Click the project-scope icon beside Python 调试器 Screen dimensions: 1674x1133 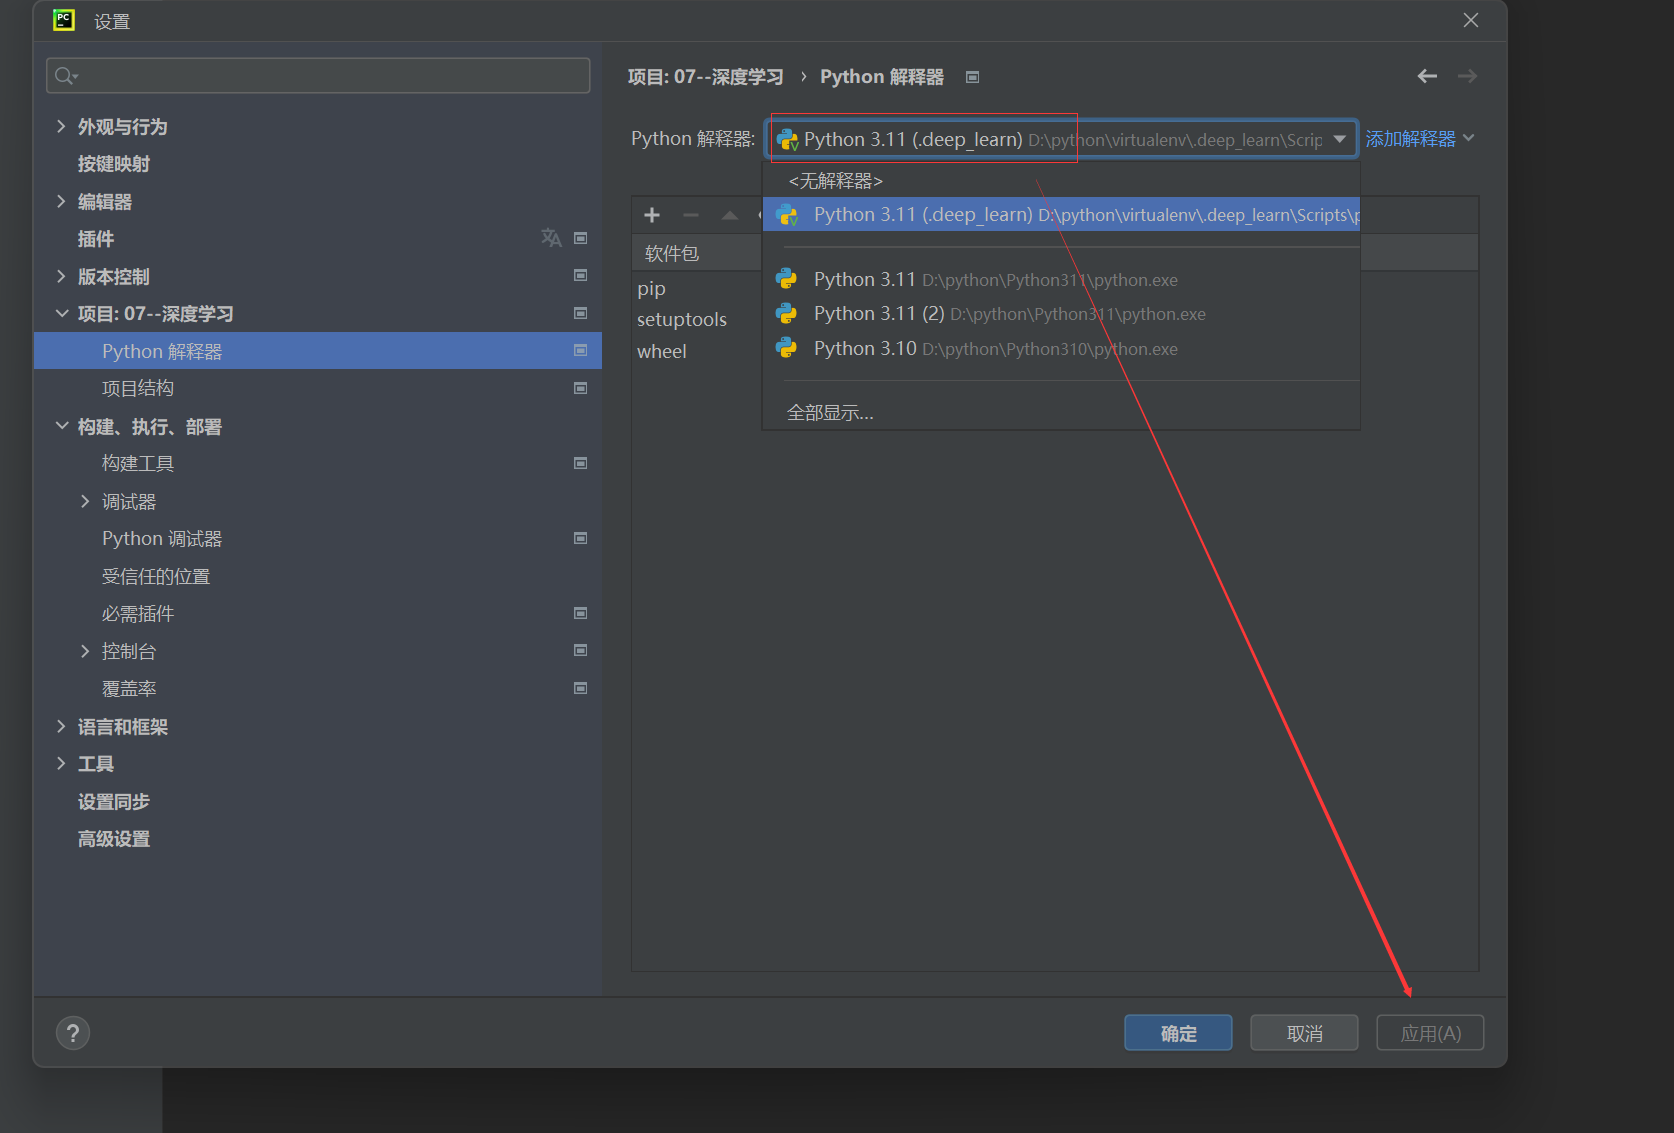coord(580,538)
